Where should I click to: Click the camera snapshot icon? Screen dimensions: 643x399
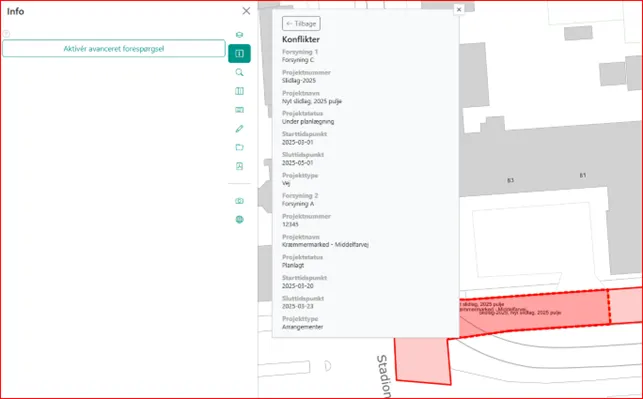pos(239,201)
